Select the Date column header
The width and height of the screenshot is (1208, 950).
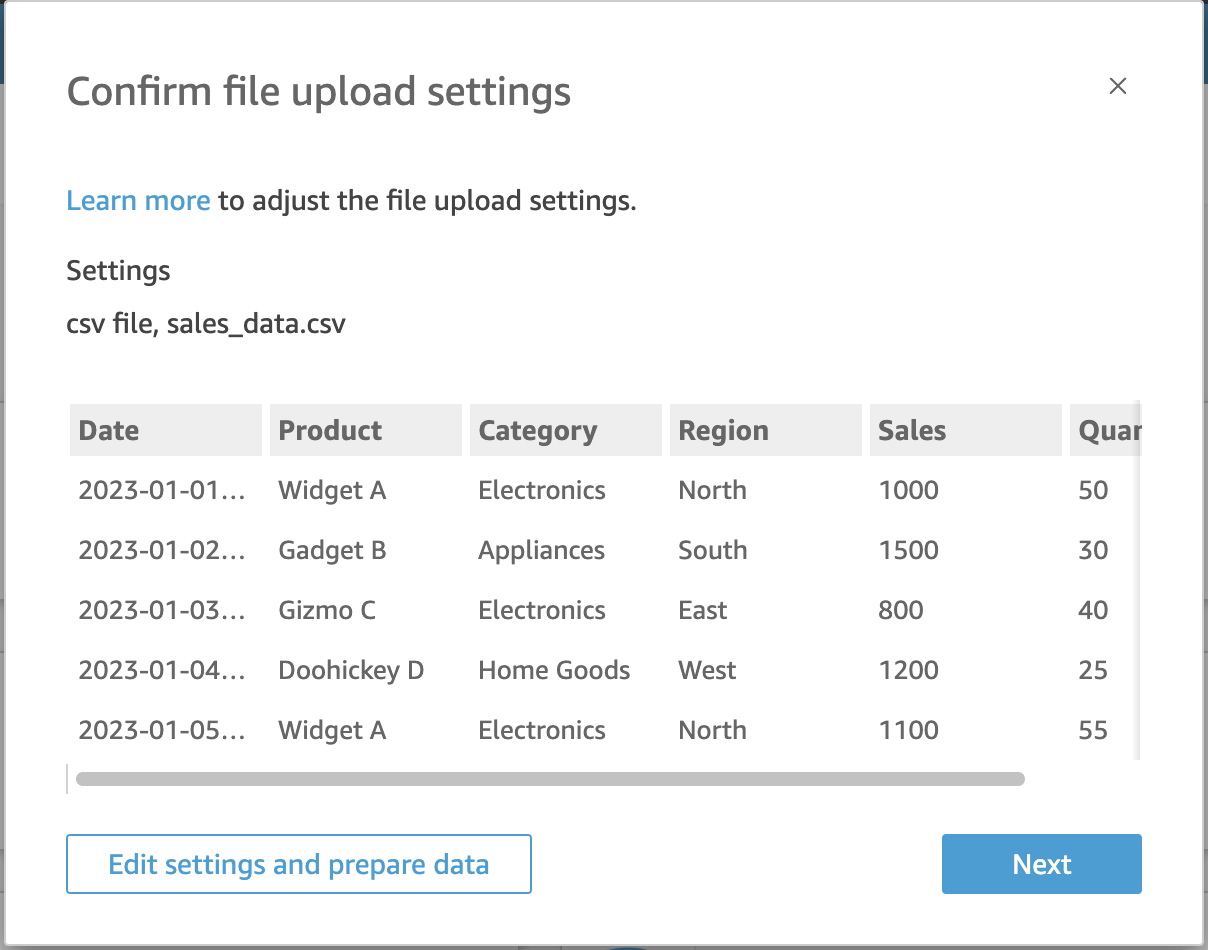coord(165,430)
